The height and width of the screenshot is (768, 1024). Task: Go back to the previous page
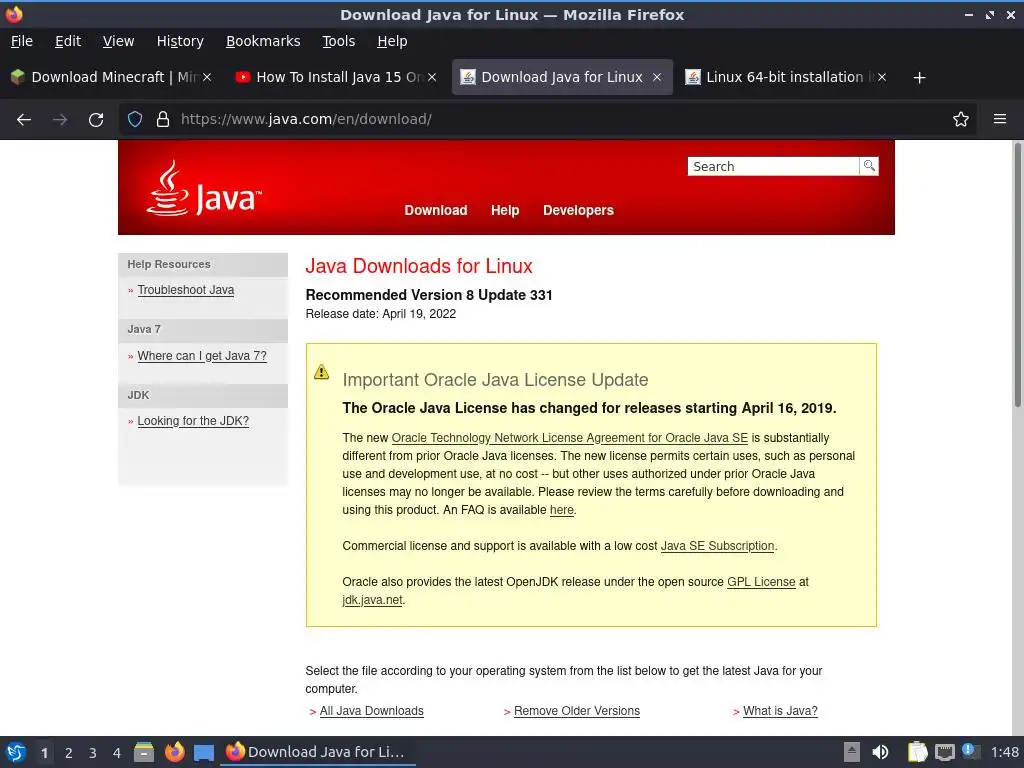point(24,120)
